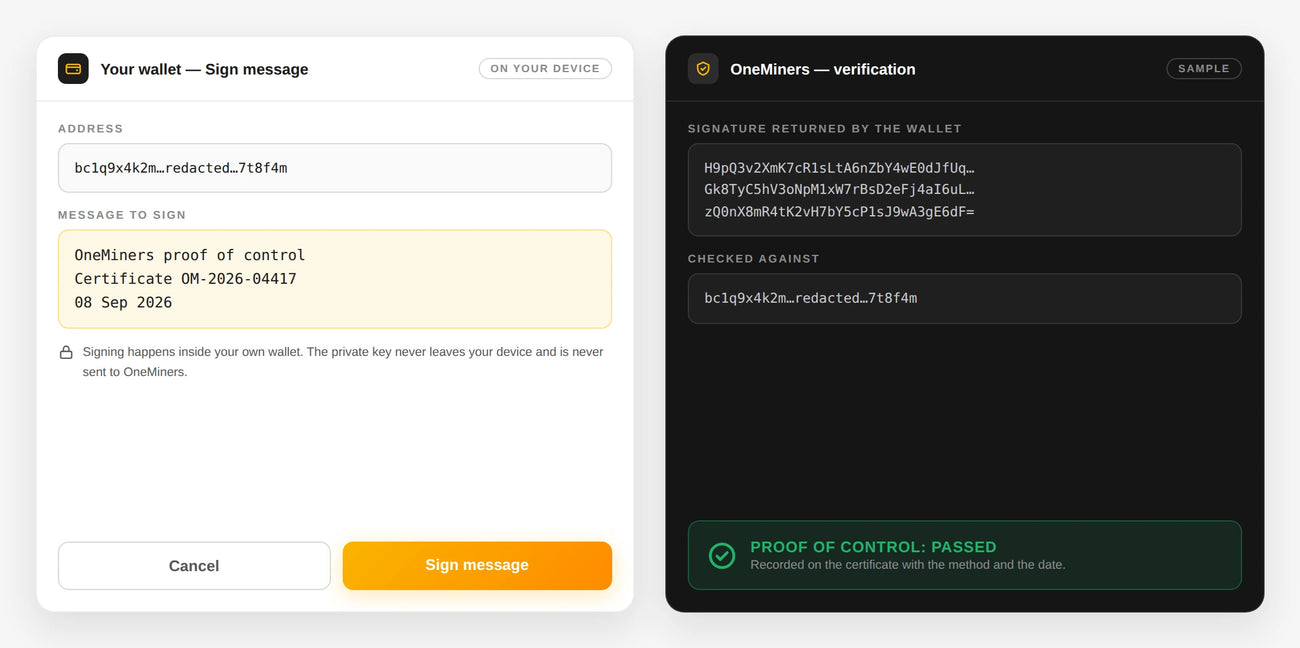Cancel the signing request
This screenshot has height=648, width=1300.
[x=194, y=566]
